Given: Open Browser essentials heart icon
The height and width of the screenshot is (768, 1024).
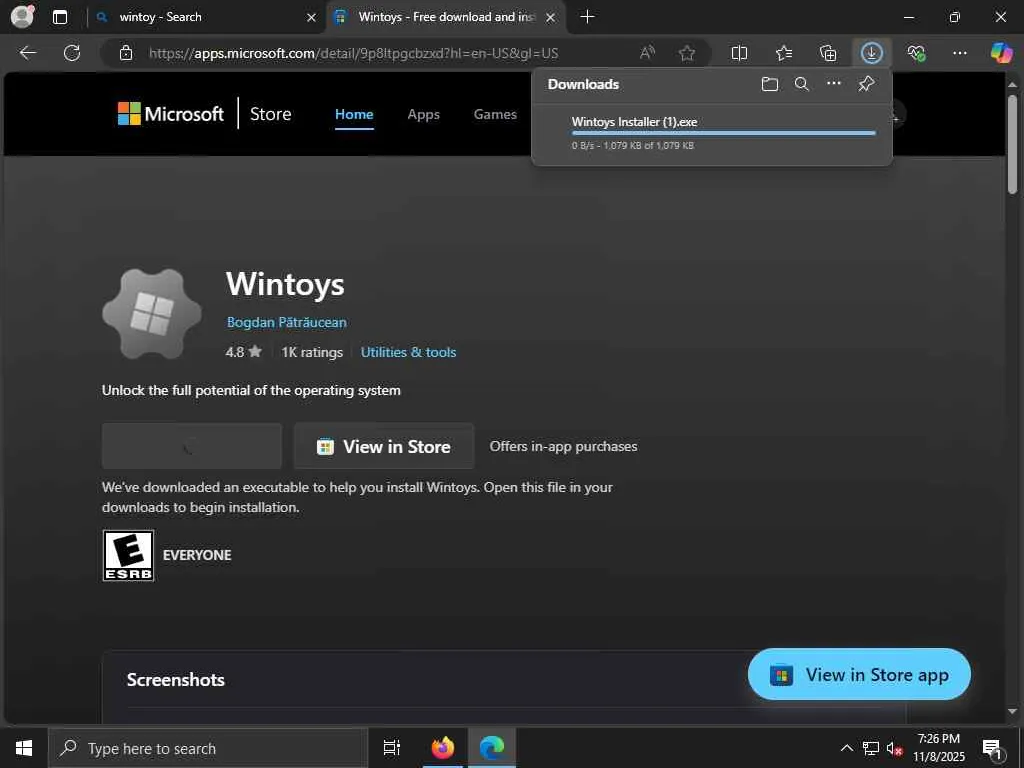Looking at the screenshot, I should [x=916, y=53].
